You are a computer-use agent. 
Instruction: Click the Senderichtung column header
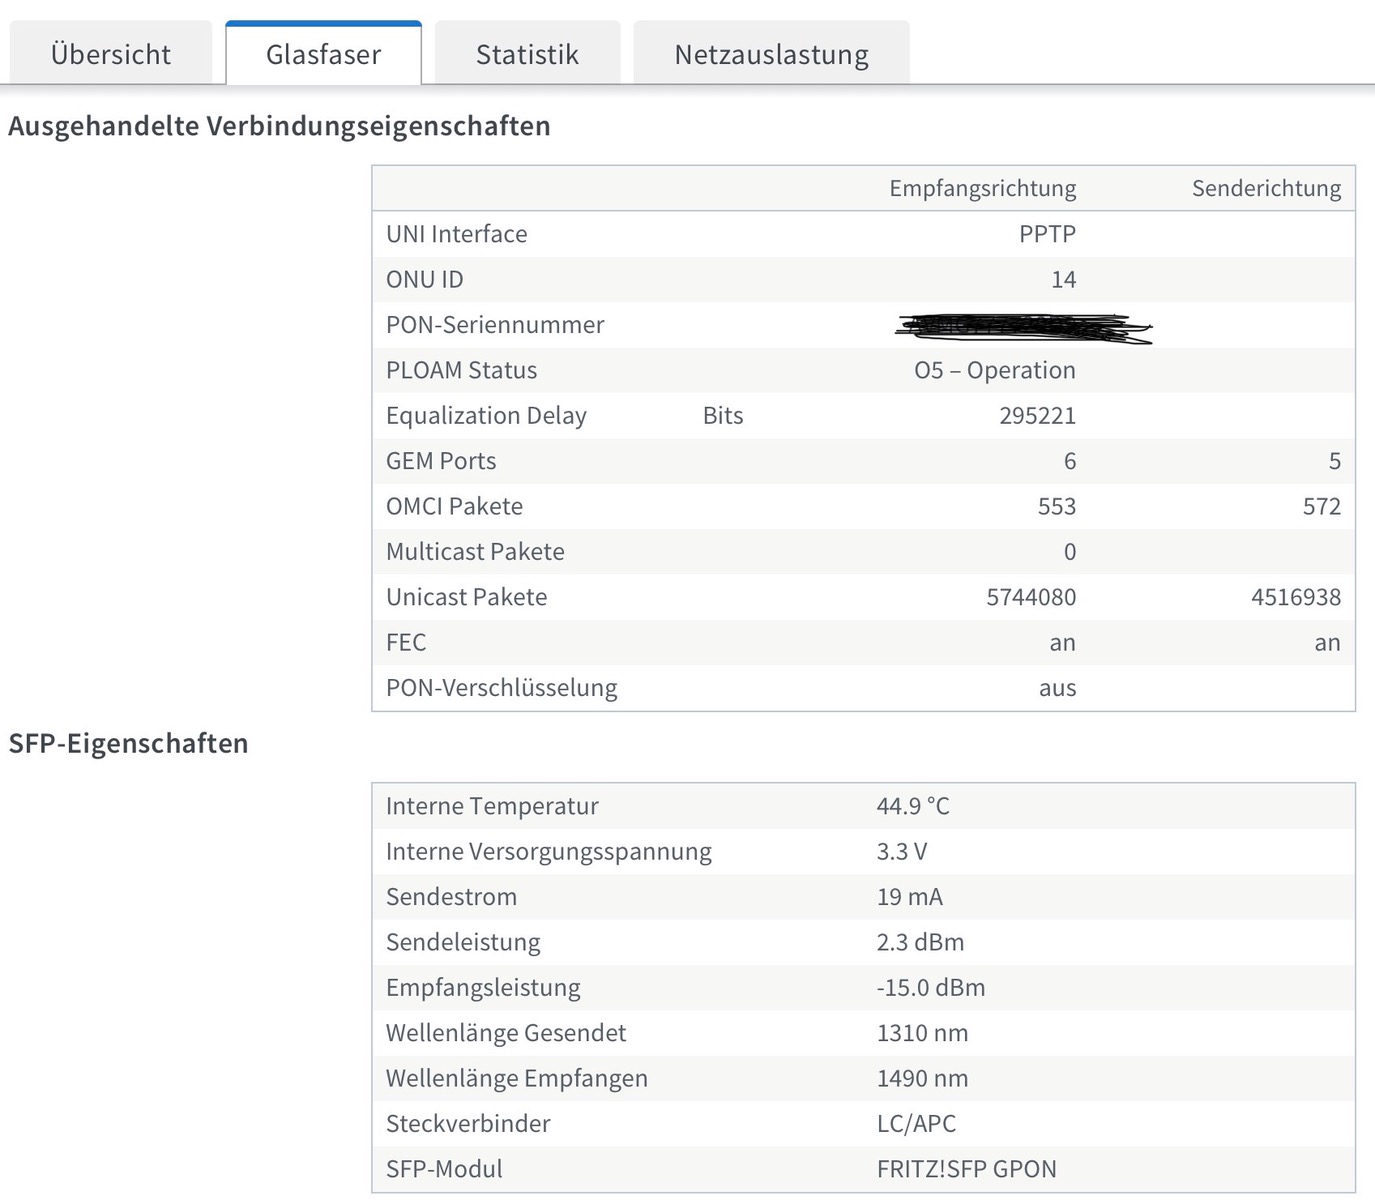click(1266, 188)
